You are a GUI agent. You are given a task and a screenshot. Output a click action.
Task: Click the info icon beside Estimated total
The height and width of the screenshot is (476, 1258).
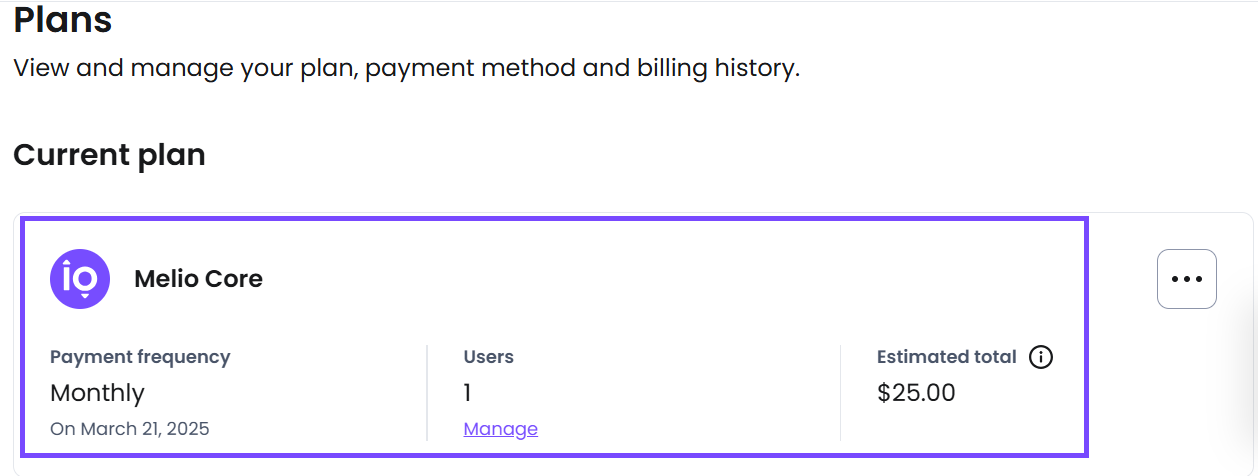(x=1041, y=357)
